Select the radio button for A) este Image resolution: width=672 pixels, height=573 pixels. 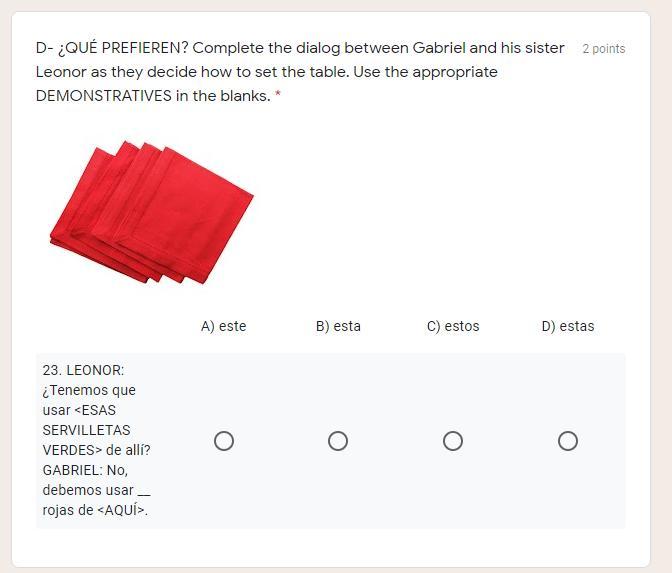coord(224,441)
